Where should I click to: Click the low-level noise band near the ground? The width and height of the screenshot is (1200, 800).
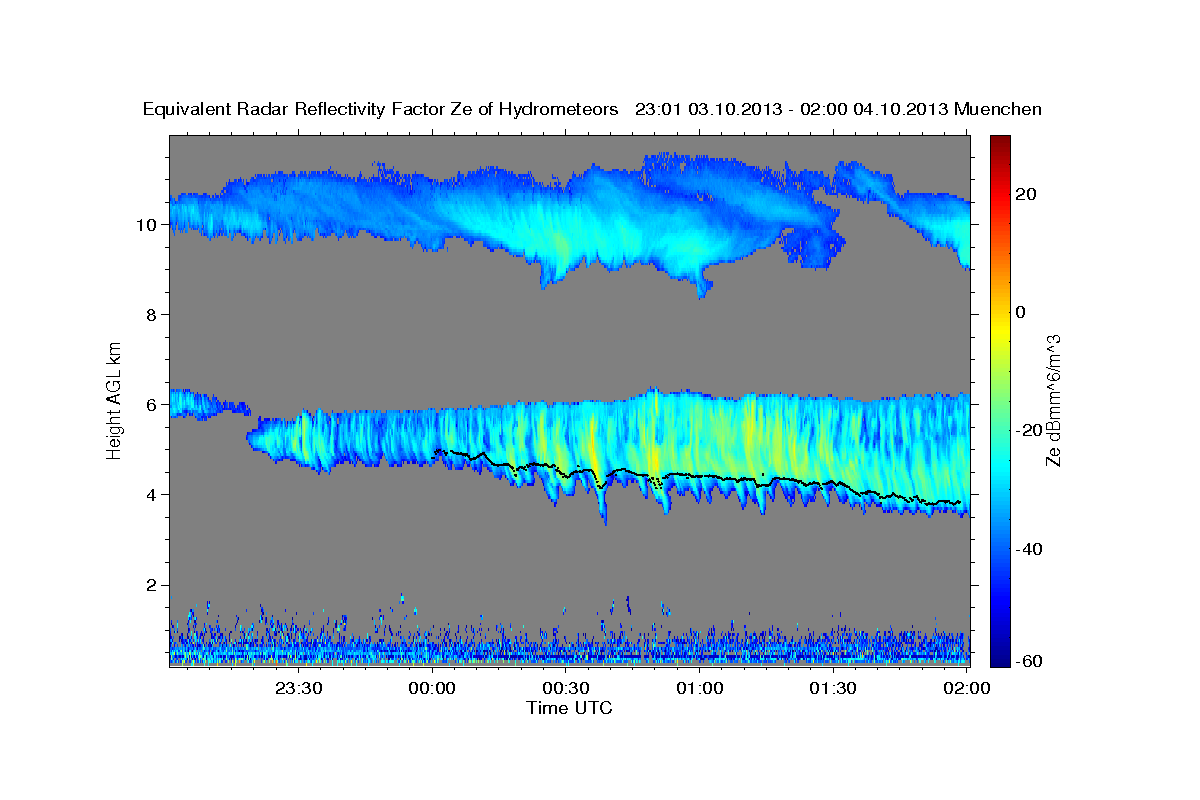tap(569, 645)
